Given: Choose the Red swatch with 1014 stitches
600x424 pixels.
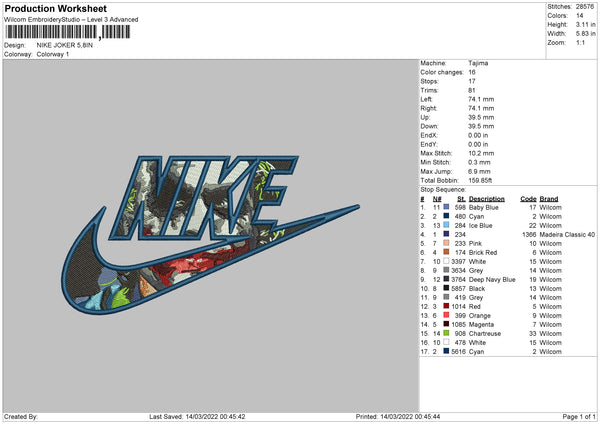Looking at the screenshot, I should (x=446, y=306).
